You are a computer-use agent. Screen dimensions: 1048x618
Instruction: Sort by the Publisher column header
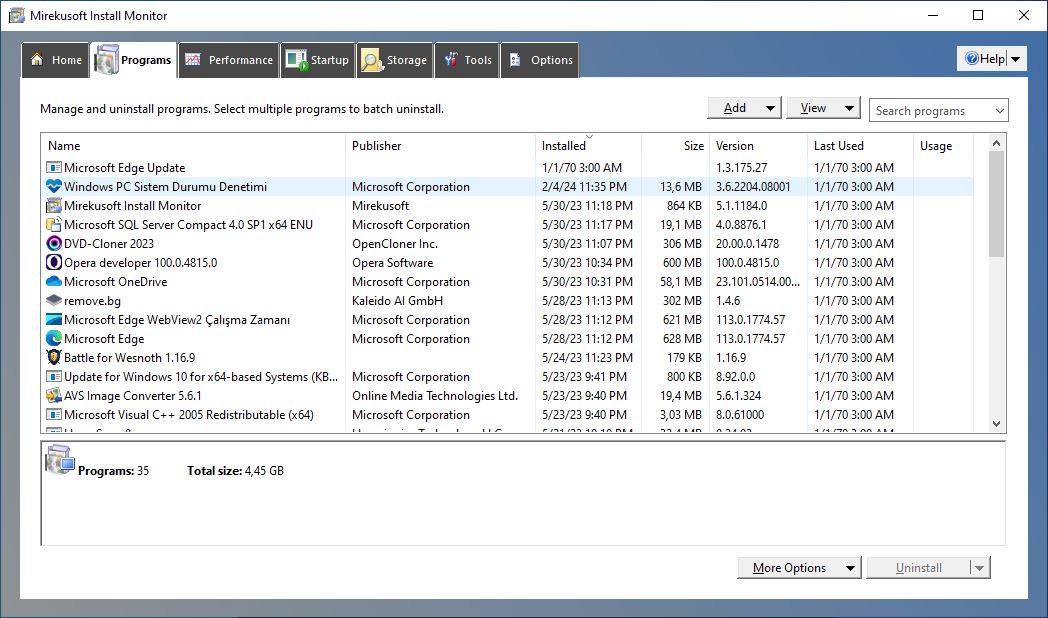(440, 146)
